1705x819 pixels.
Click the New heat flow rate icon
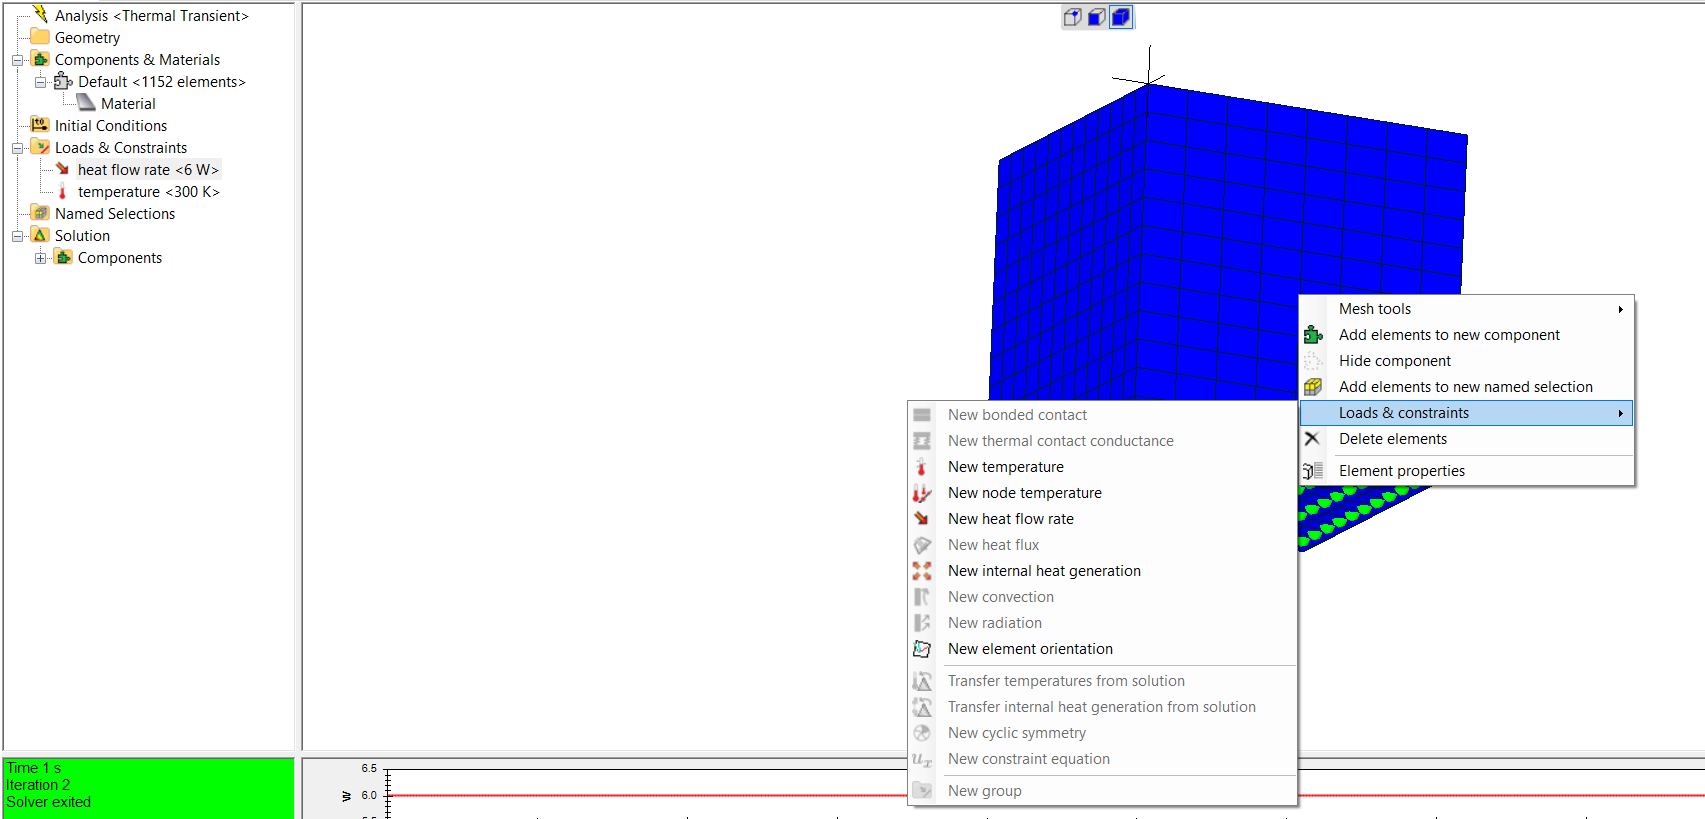[922, 519]
